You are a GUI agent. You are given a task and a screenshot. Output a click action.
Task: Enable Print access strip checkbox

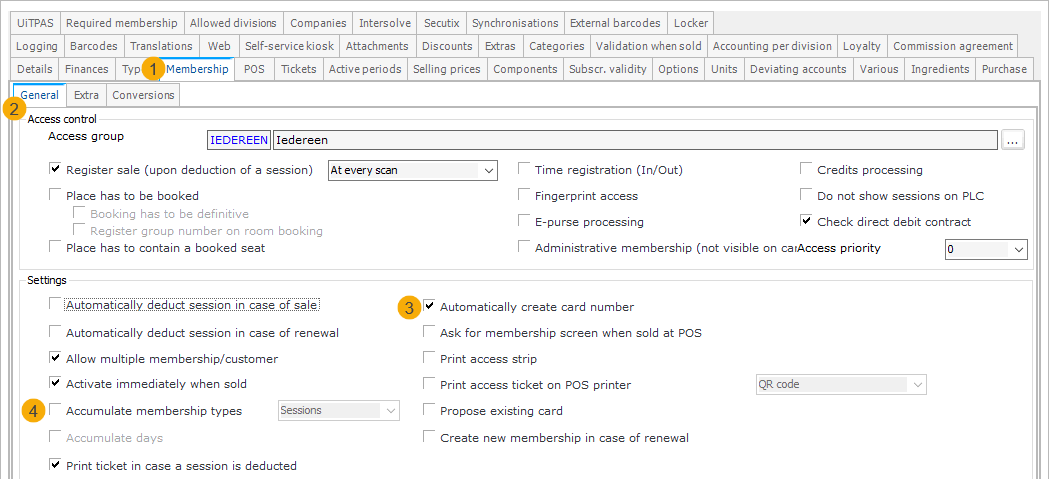(430, 358)
